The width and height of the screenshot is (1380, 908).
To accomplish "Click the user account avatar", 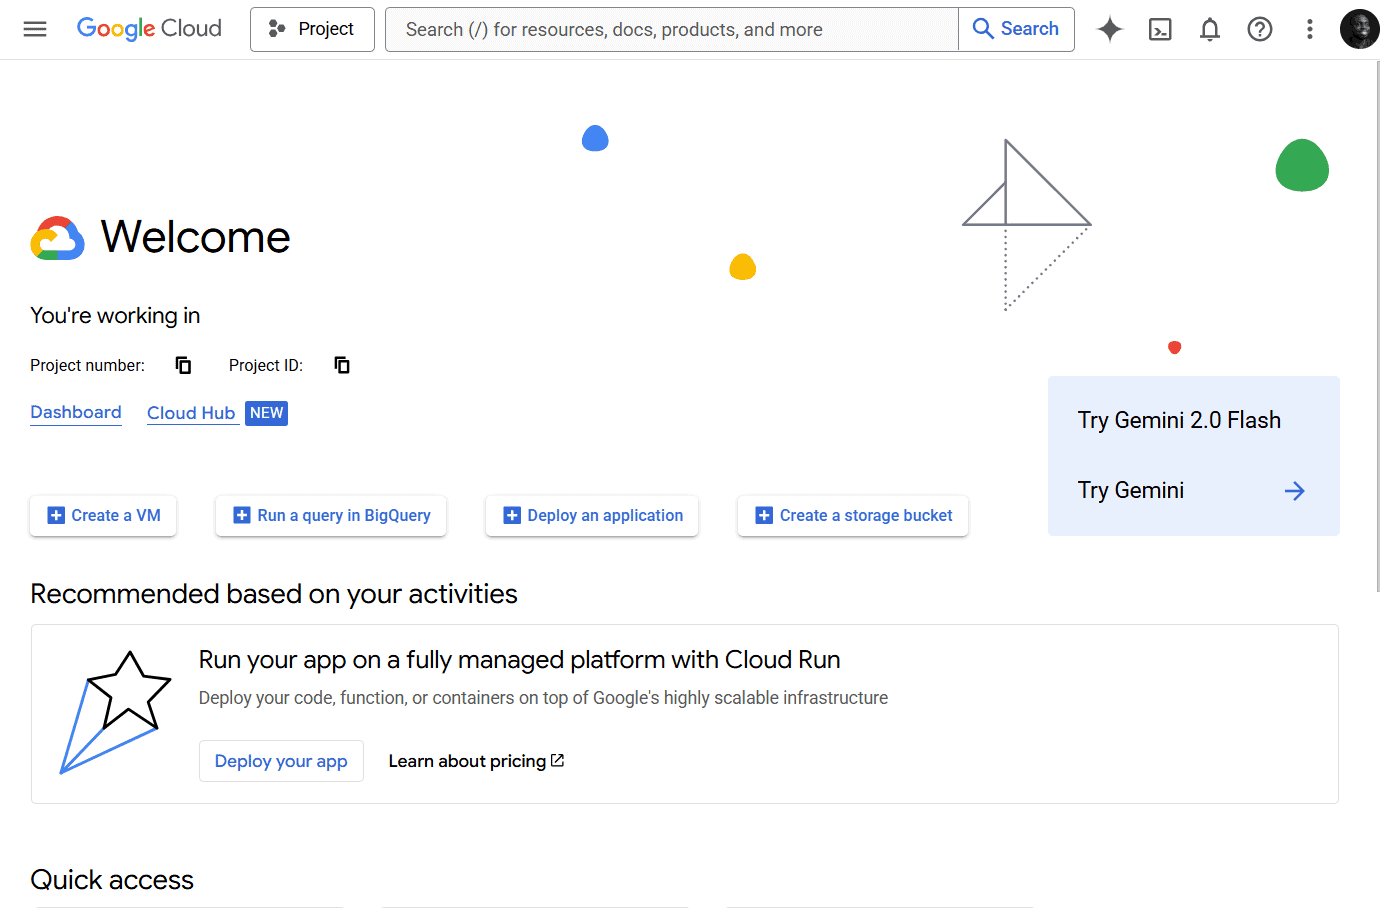I will (1359, 29).
